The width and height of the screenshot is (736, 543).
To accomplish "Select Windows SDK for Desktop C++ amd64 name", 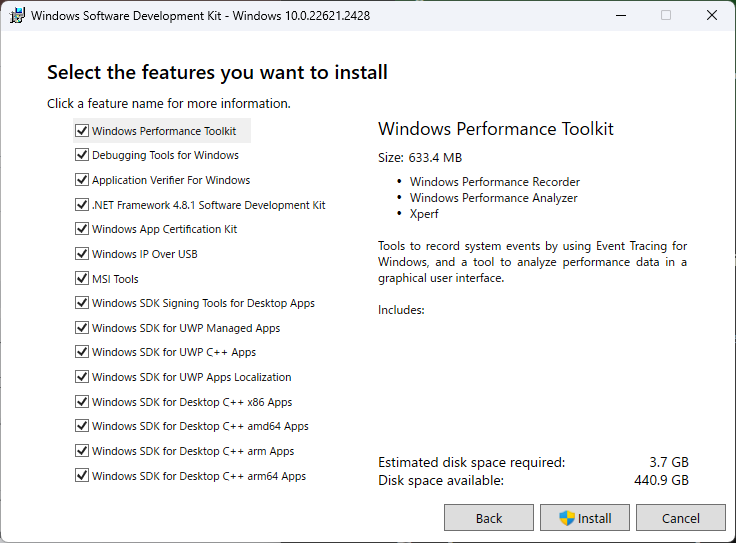I will [x=200, y=426].
